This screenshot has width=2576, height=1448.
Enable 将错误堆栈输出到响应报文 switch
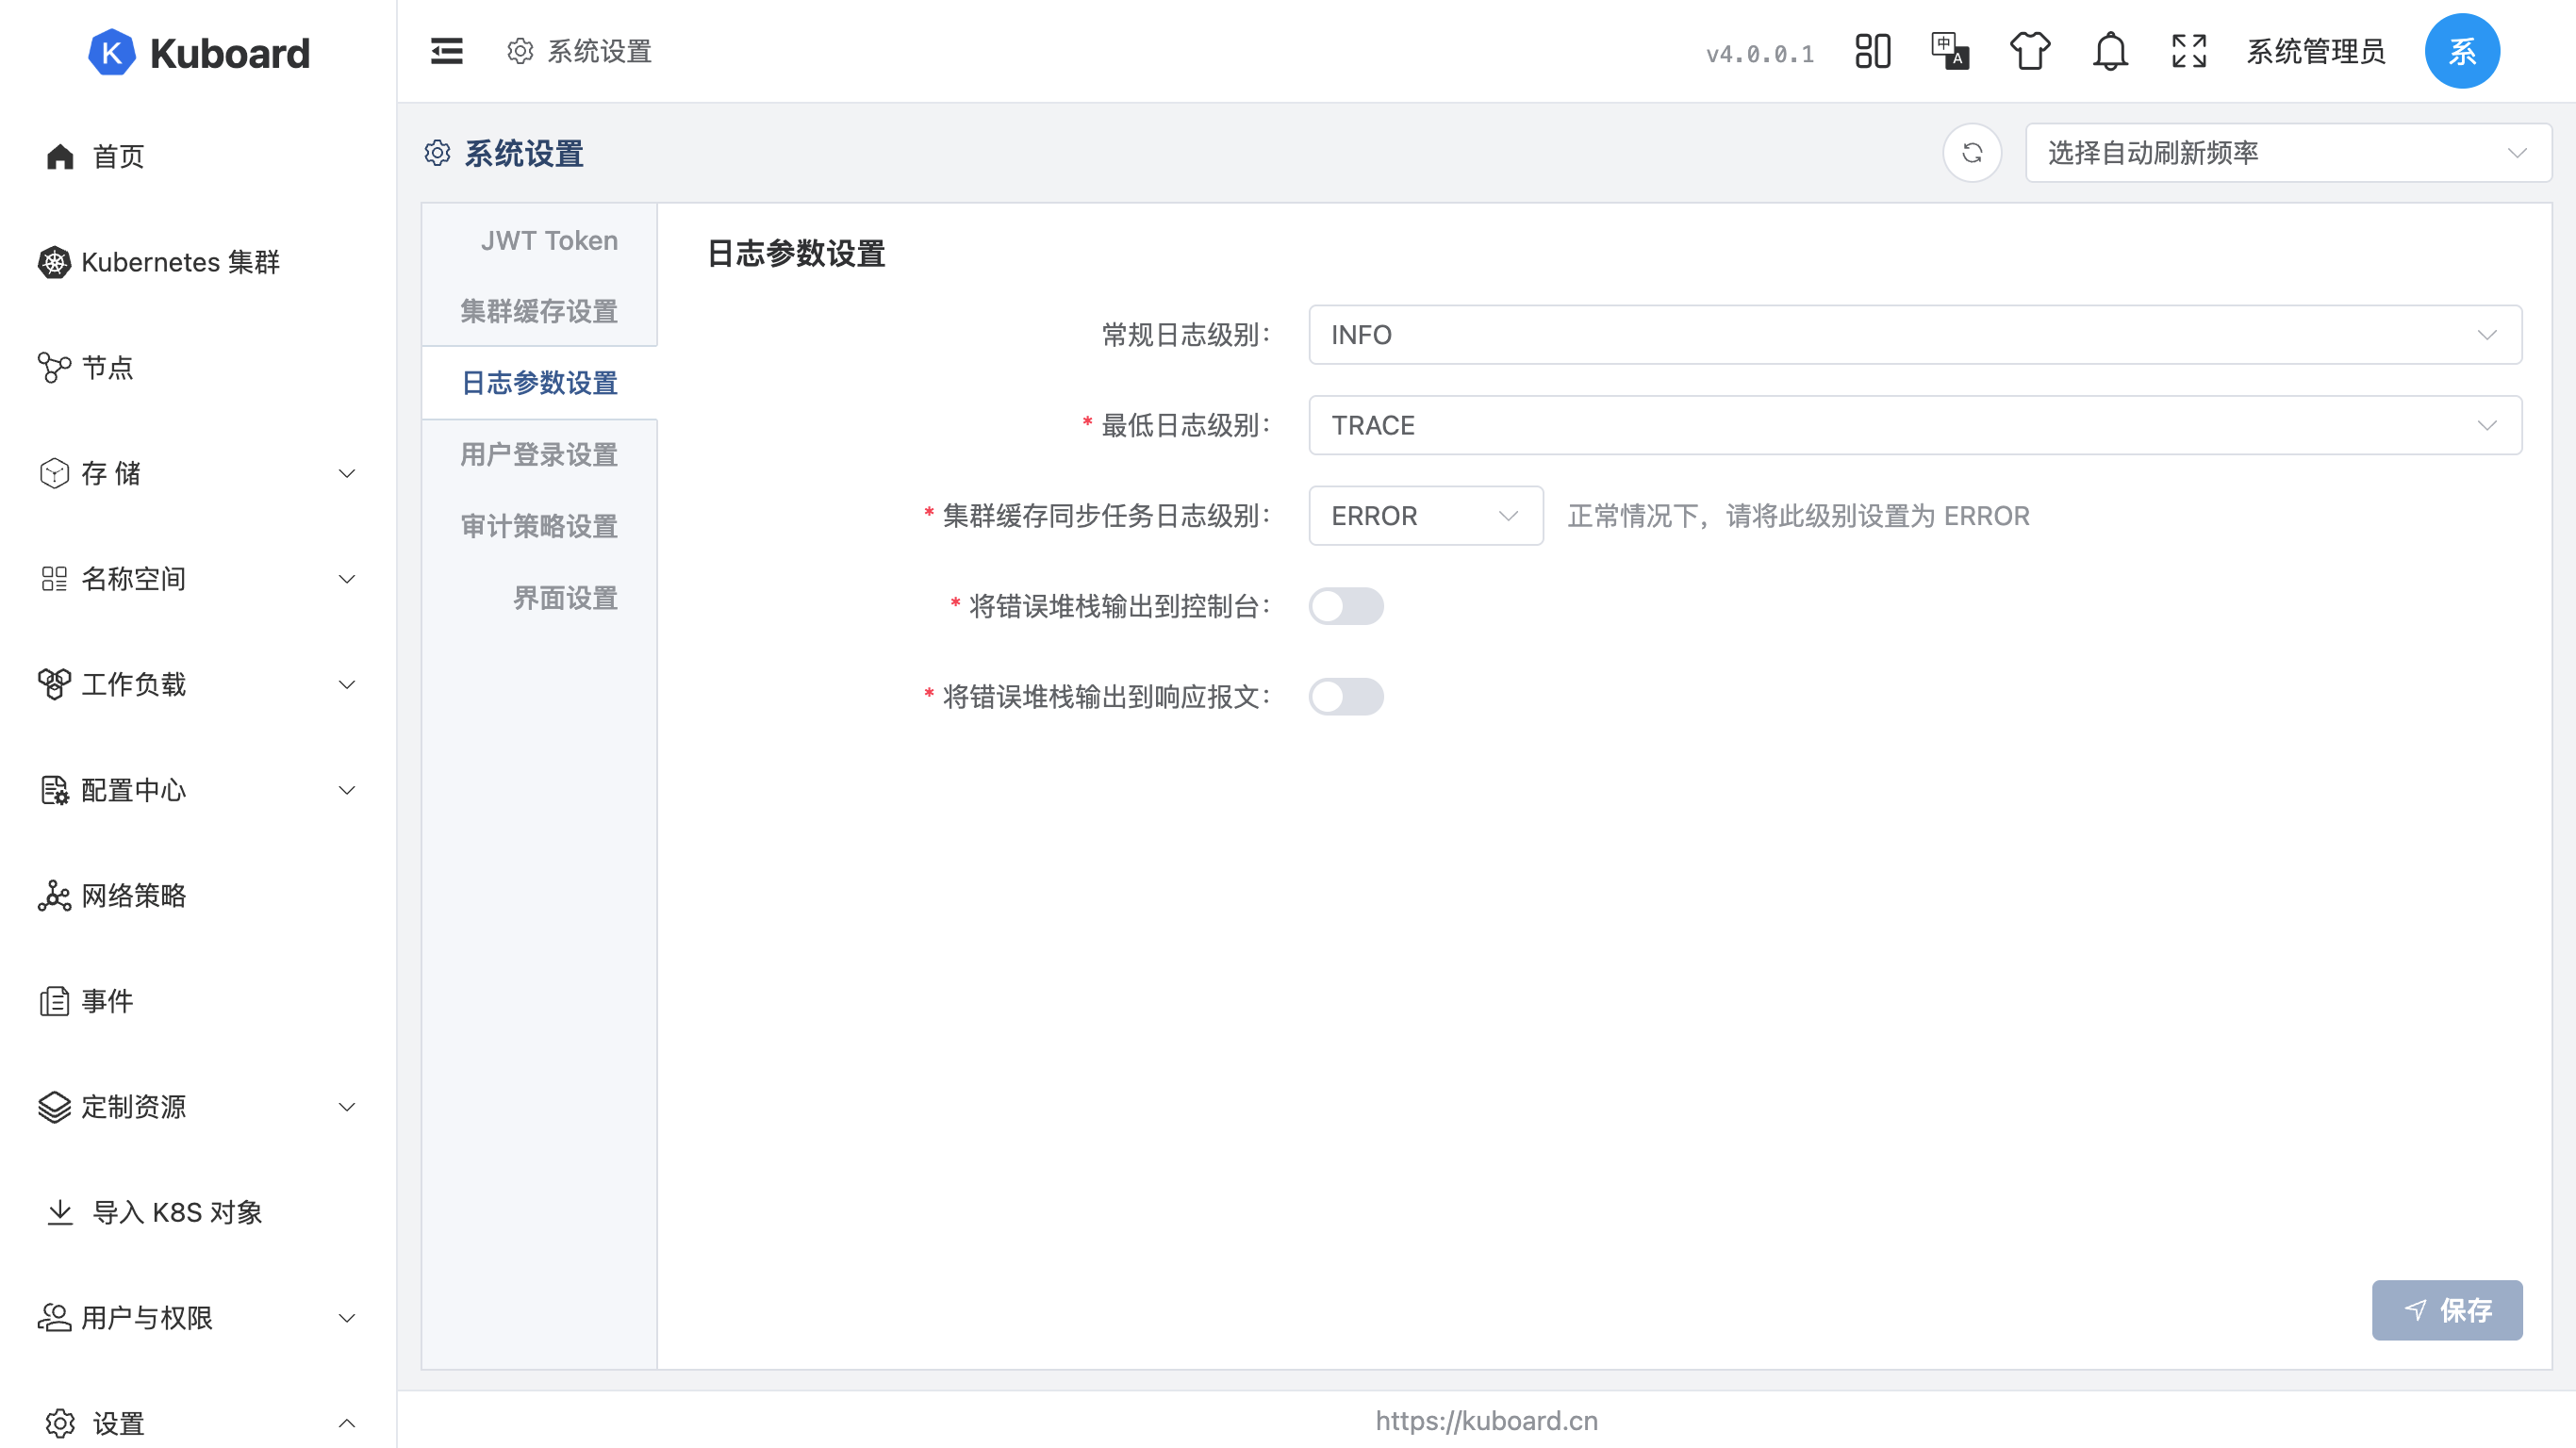(x=1347, y=697)
